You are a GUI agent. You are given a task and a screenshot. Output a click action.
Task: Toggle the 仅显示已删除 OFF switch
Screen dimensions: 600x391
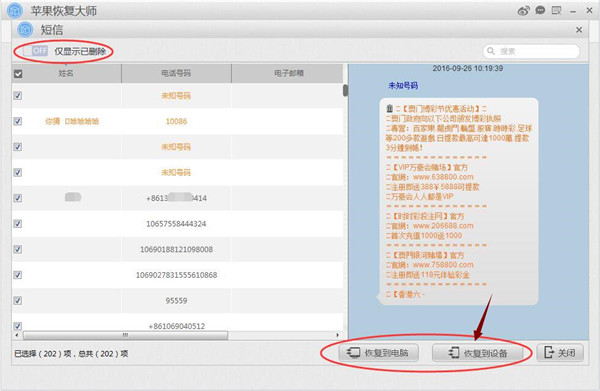point(35,51)
